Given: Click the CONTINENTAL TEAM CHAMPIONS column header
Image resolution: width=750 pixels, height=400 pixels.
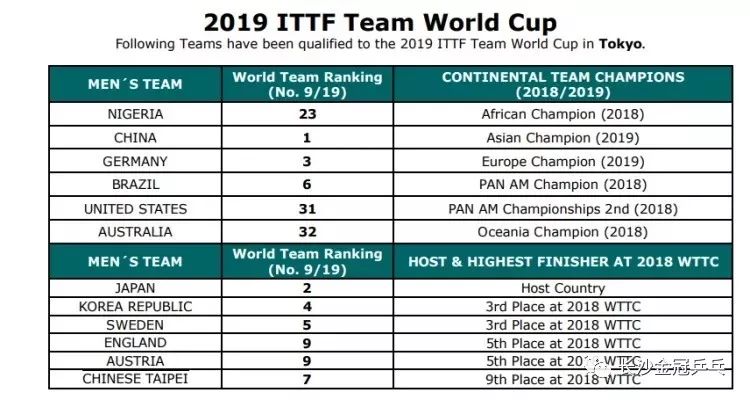Looking at the screenshot, I should 563,84.
